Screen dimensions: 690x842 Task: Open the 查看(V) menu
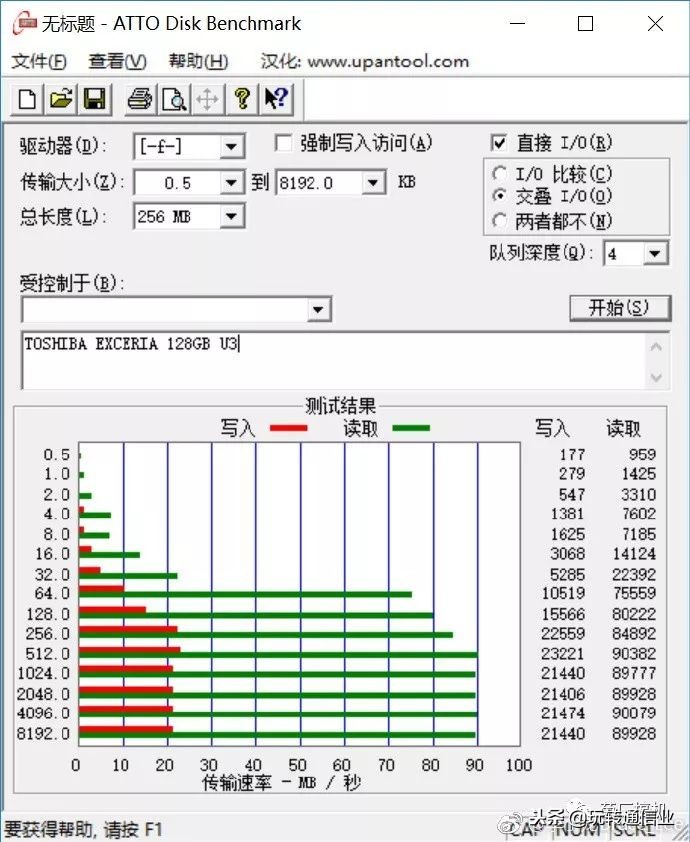[117, 61]
